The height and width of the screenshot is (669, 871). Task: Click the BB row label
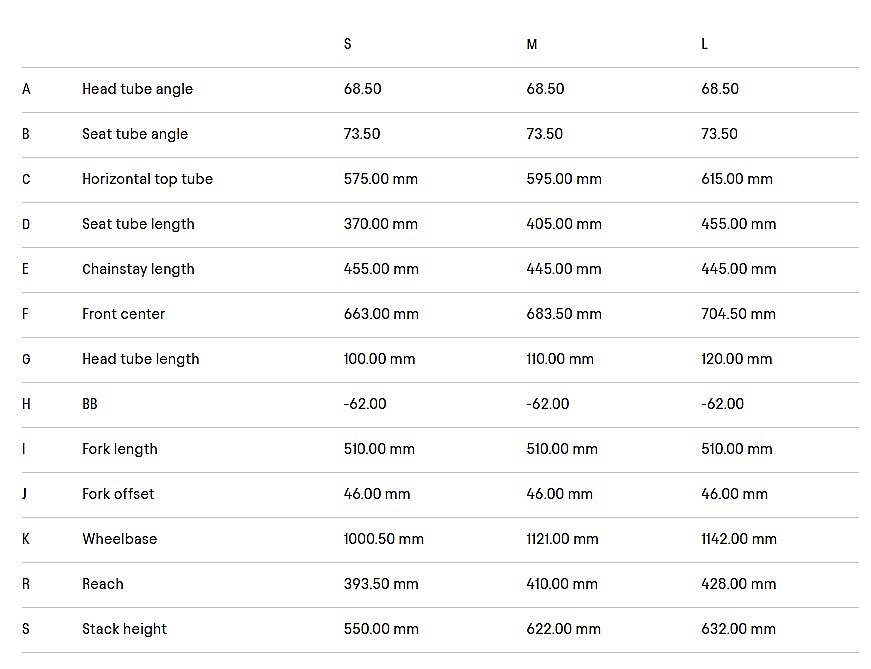pos(90,404)
